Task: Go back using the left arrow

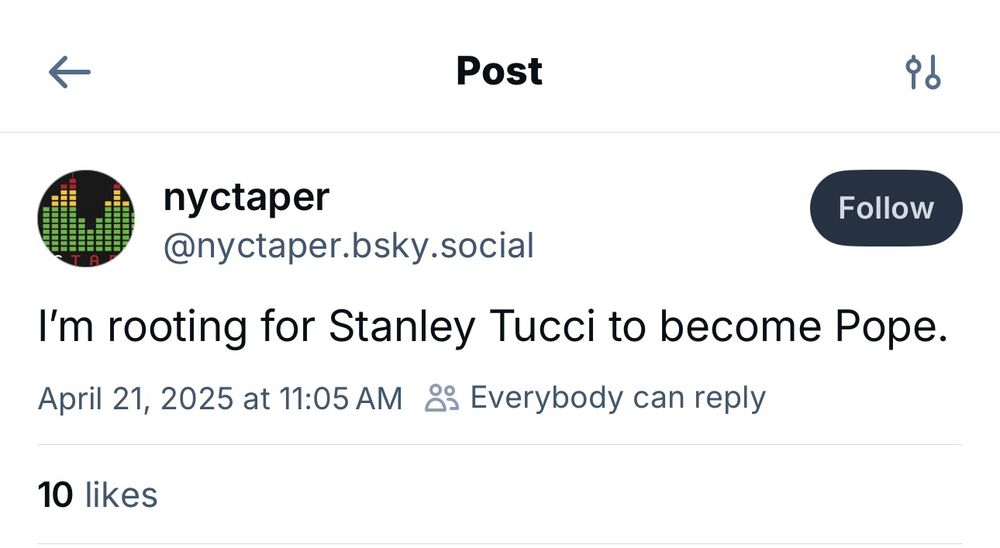Action: point(70,71)
